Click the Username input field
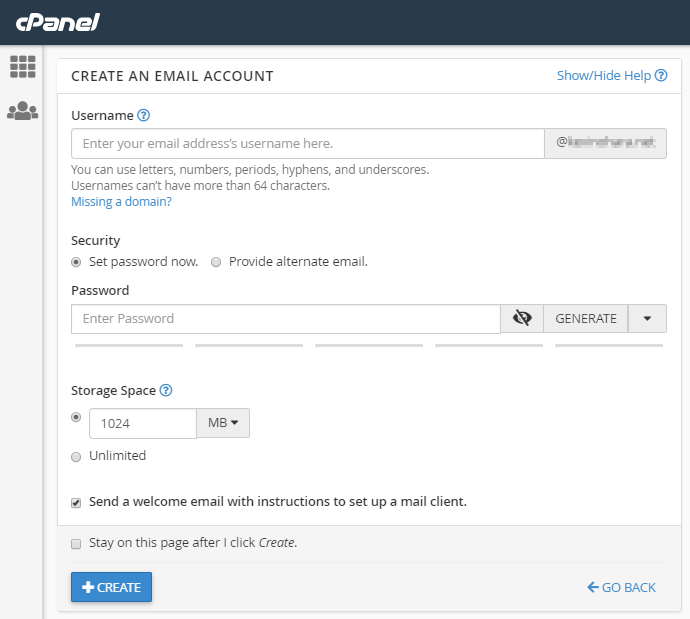 pyautogui.click(x=307, y=144)
